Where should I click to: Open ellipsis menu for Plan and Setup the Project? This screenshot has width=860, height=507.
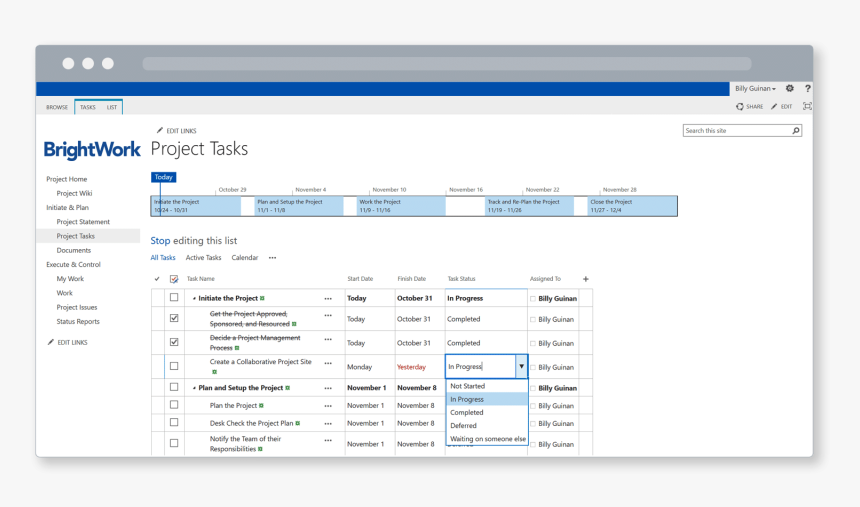(327, 388)
